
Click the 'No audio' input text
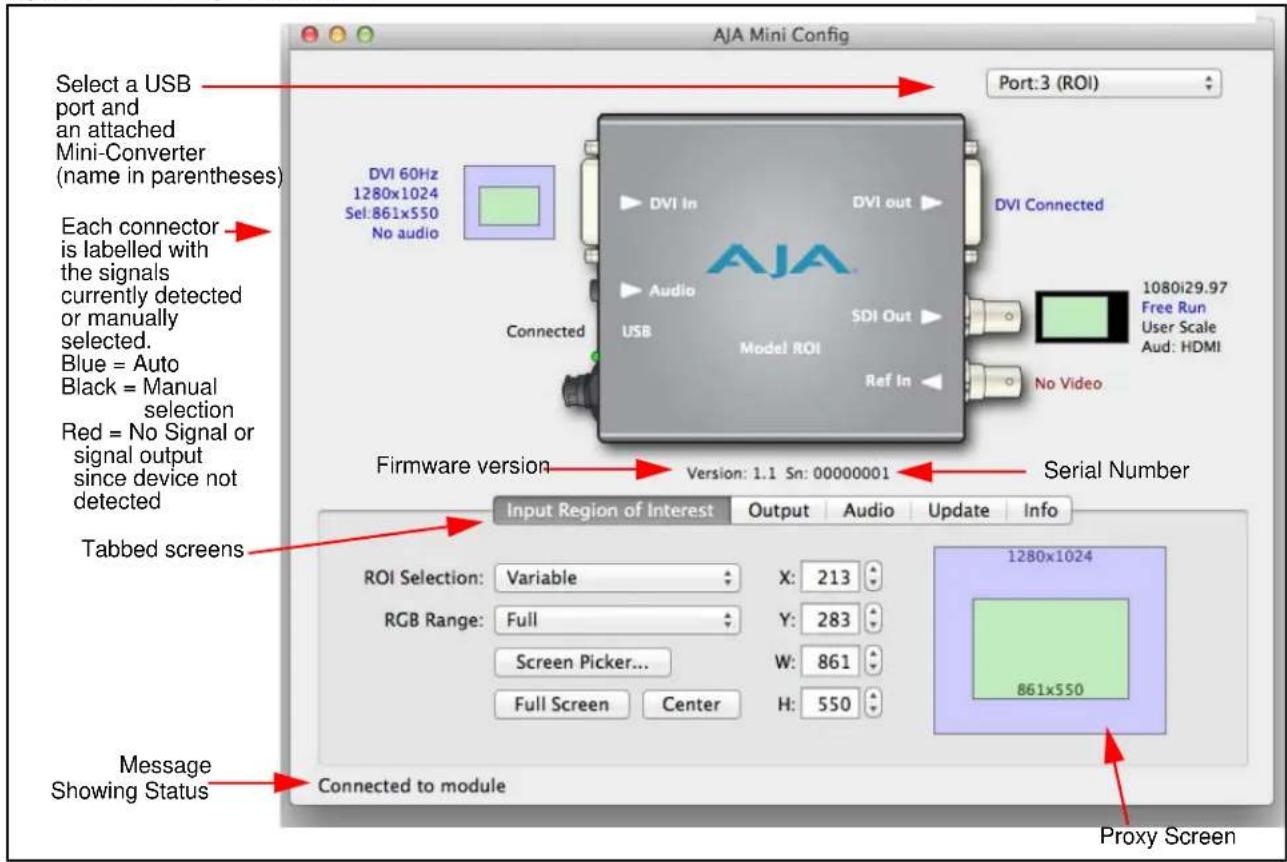tap(405, 233)
